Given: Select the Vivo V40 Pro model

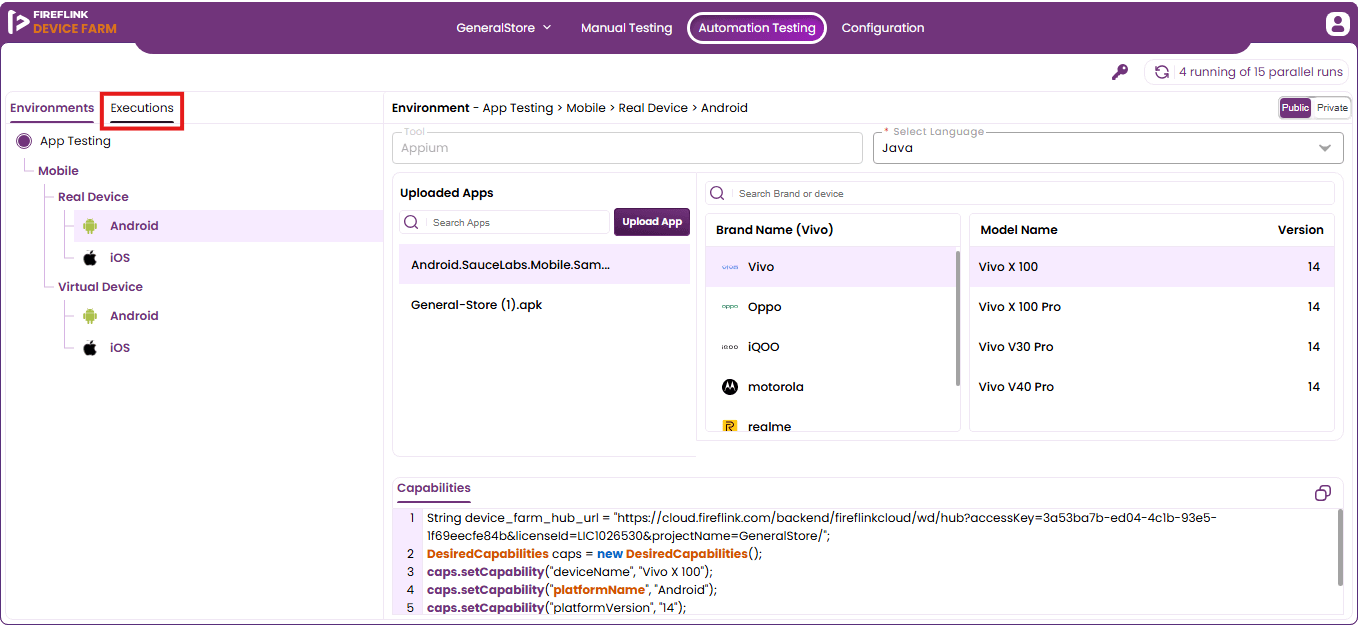Looking at the screenshot, I should pyautogui.click(x=1152, y=387).
